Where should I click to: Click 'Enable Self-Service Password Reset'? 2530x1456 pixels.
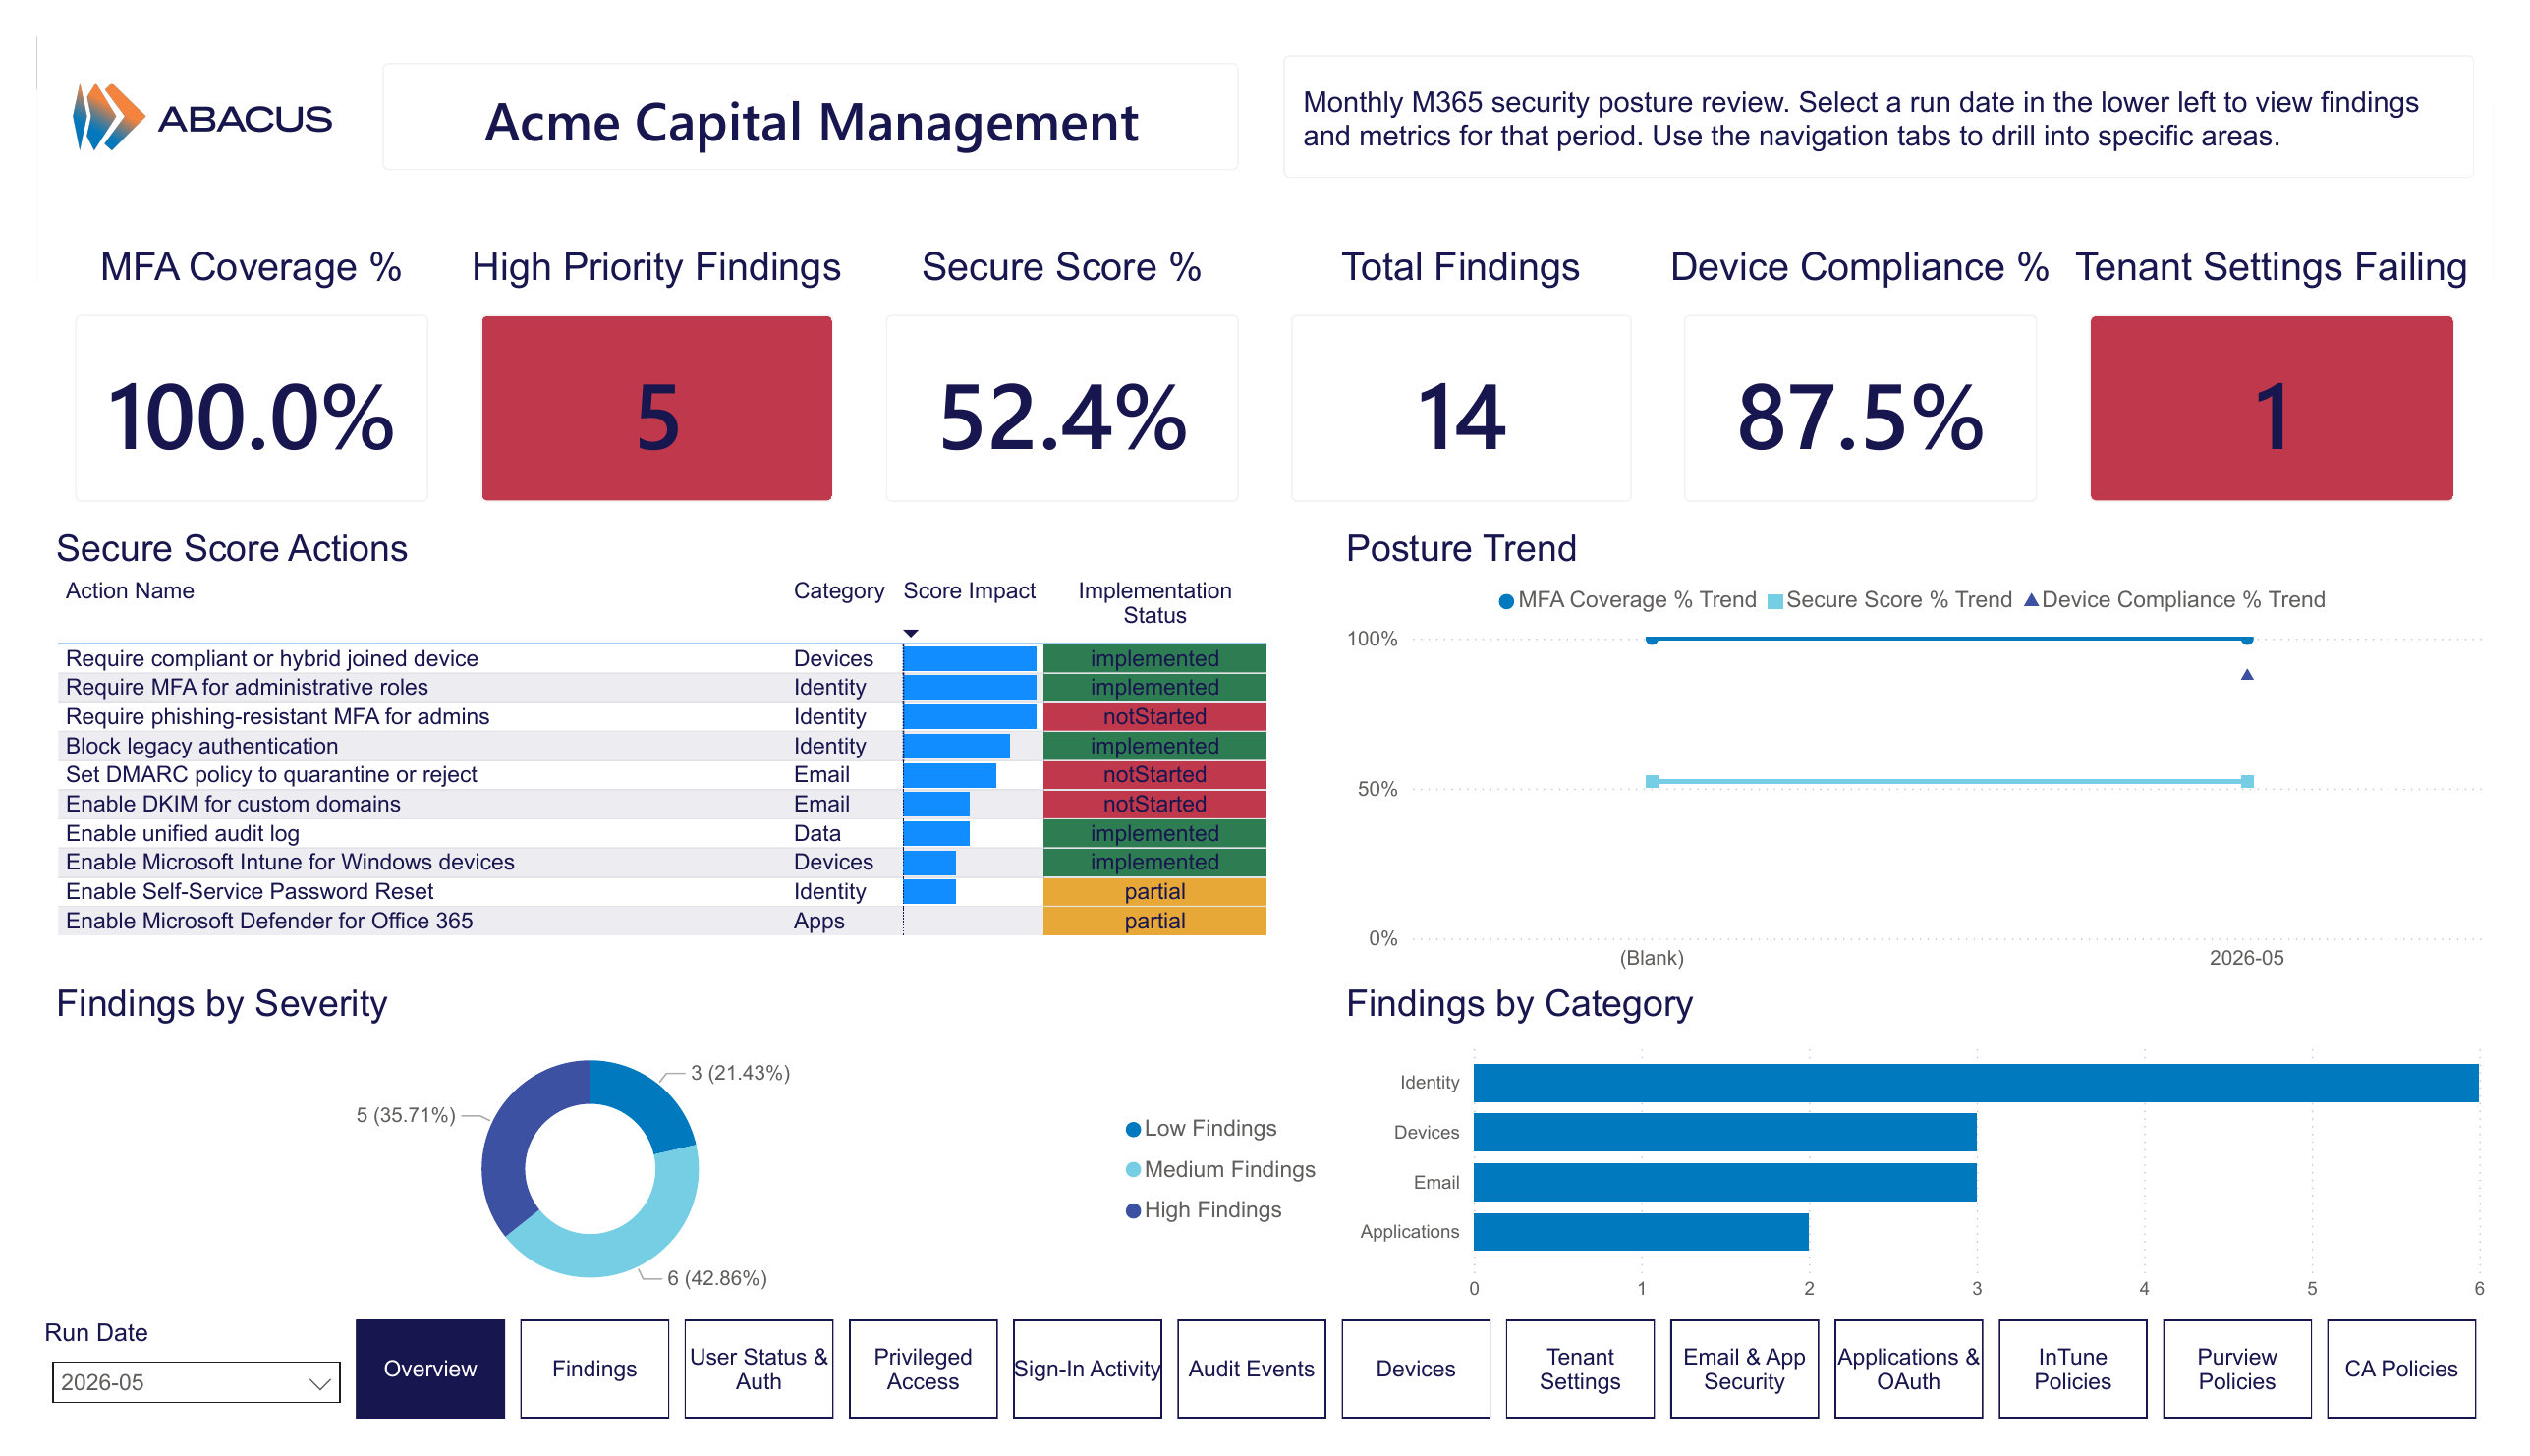point(661,891)
